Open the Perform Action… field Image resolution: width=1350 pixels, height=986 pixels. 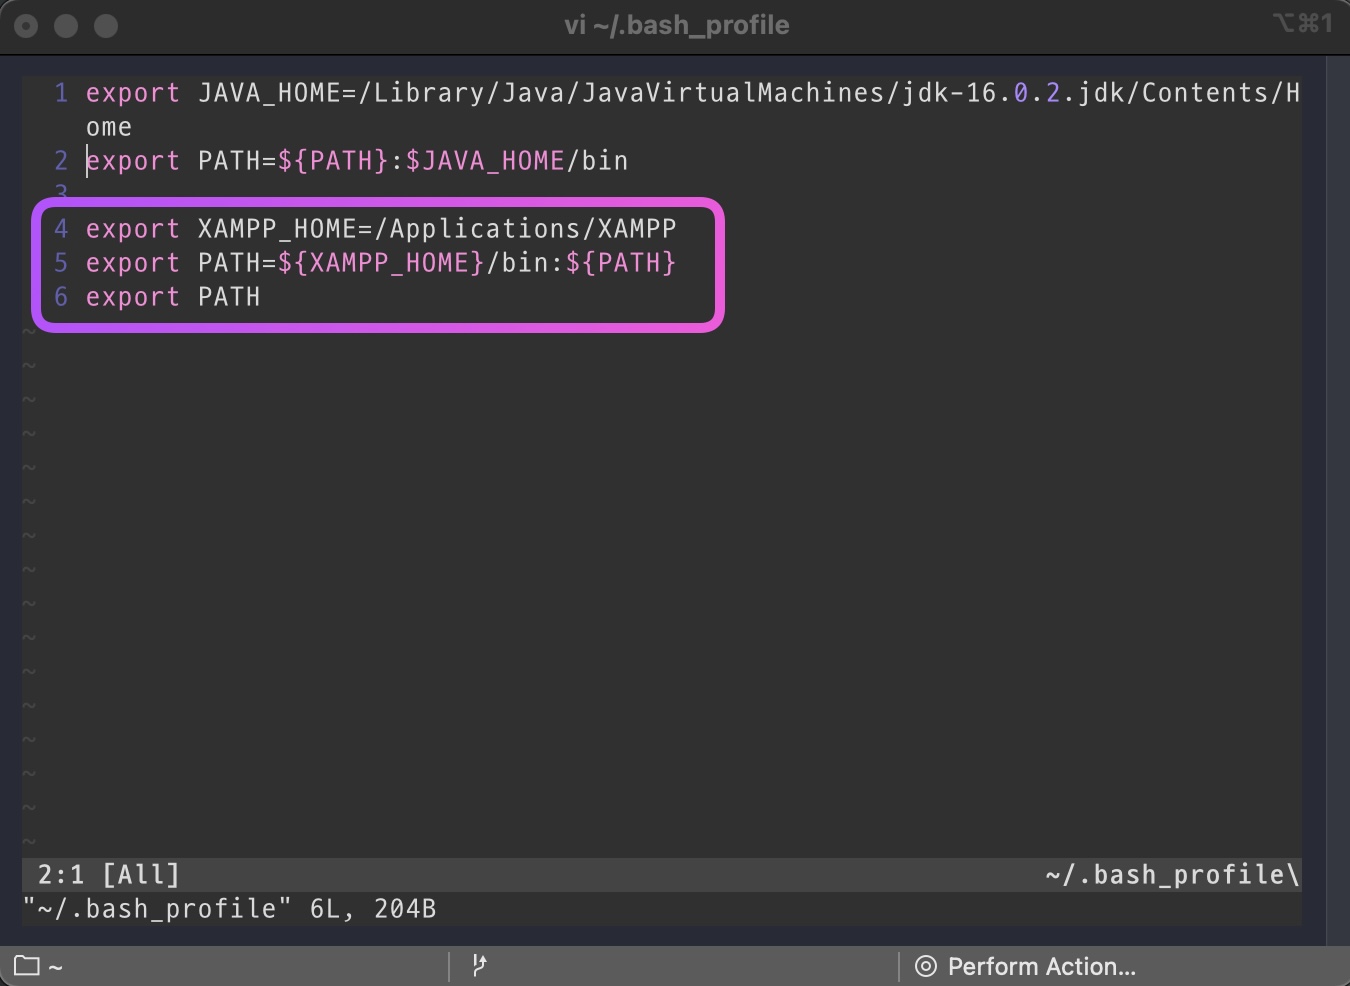[1026, 966]
